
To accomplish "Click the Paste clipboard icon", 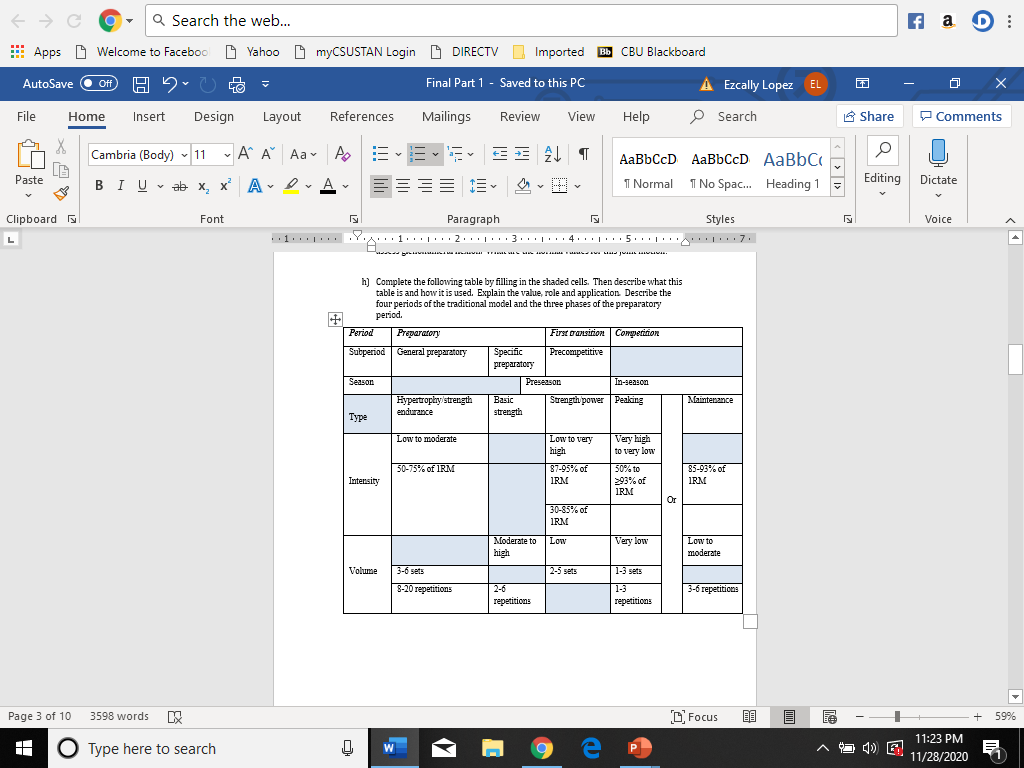I will (x=30, y=155).
